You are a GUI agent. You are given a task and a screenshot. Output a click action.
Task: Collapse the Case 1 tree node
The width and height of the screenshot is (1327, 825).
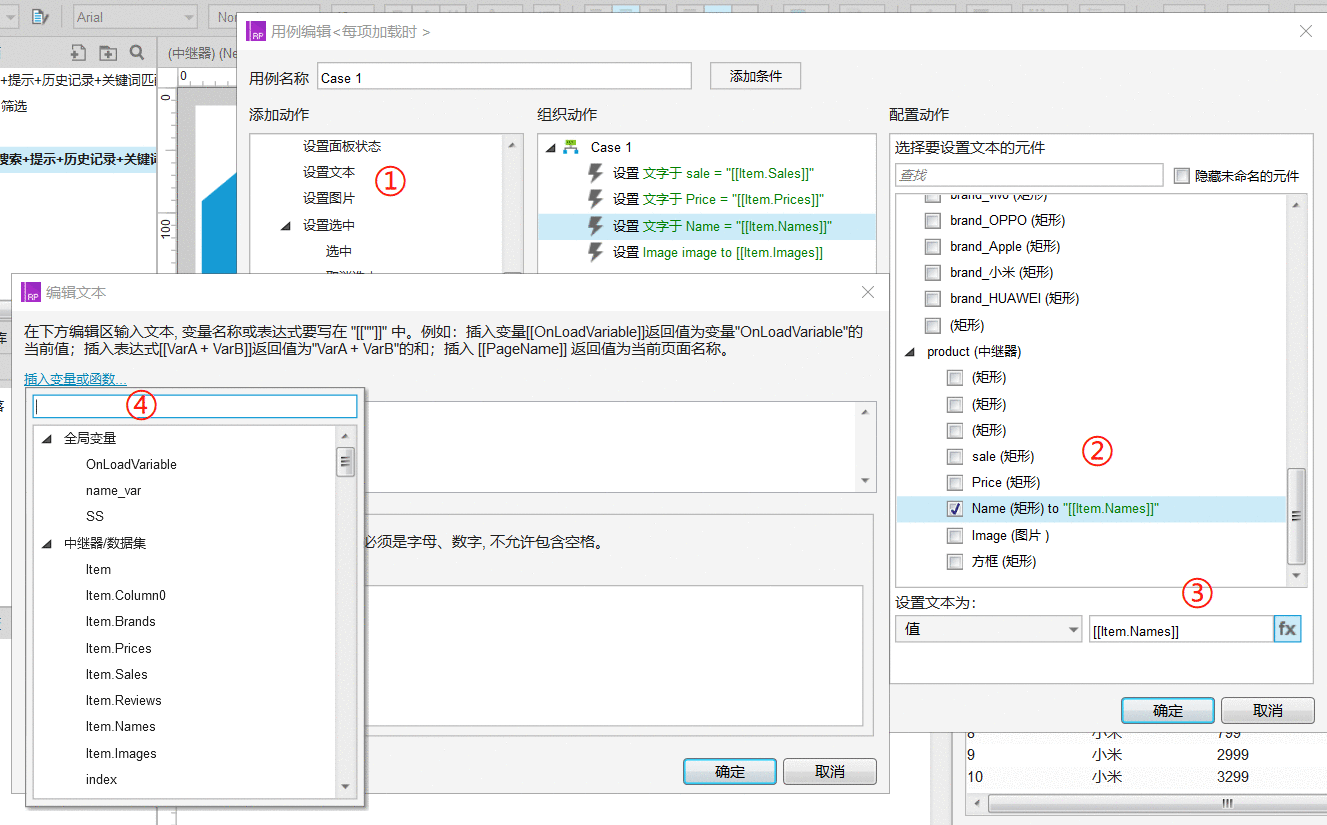click(x=550, y=147)
